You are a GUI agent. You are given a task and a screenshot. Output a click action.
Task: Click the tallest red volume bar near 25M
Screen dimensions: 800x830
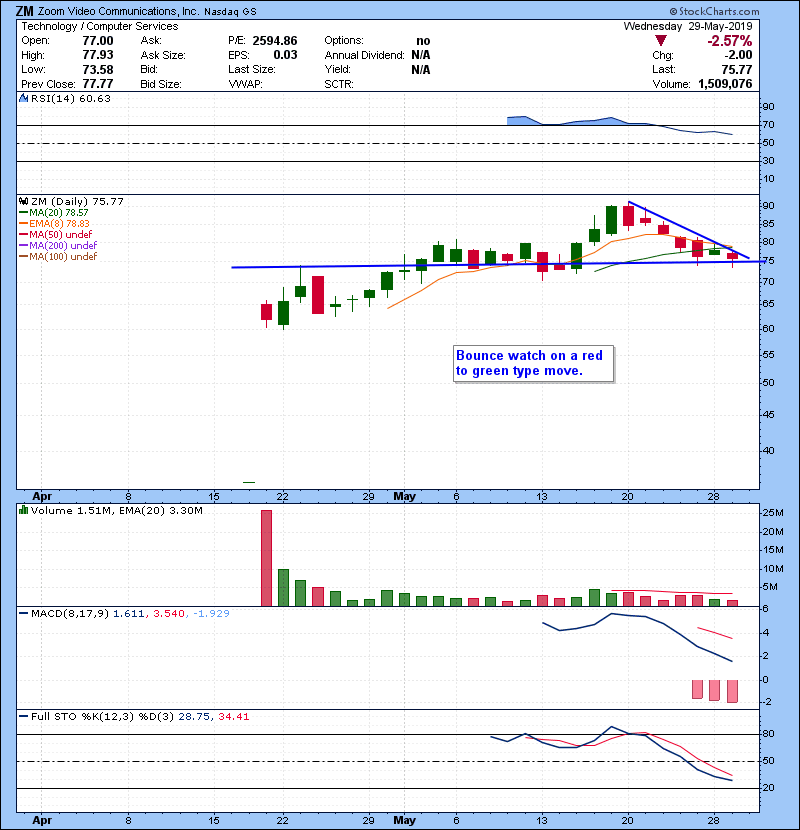tap(266, 558)
